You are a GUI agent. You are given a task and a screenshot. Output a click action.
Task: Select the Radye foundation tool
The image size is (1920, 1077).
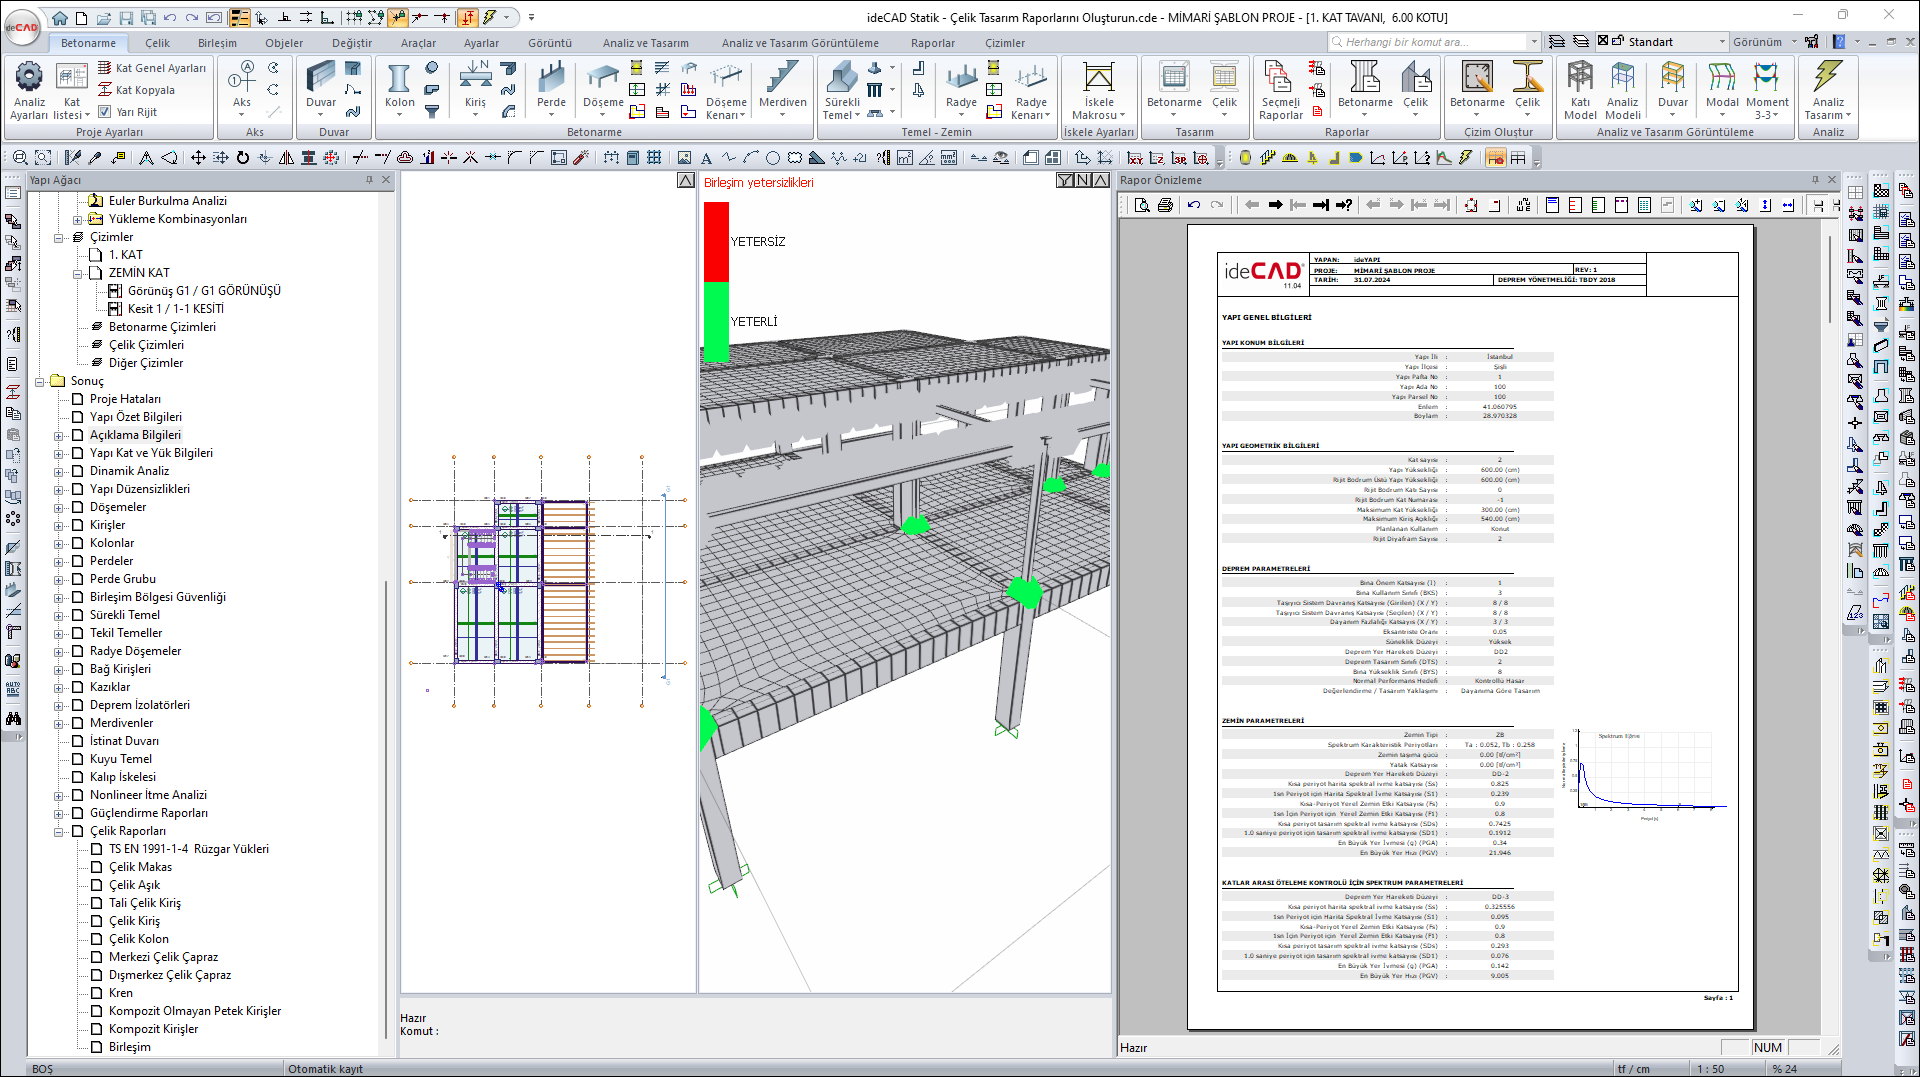click(x=961, y=80)
